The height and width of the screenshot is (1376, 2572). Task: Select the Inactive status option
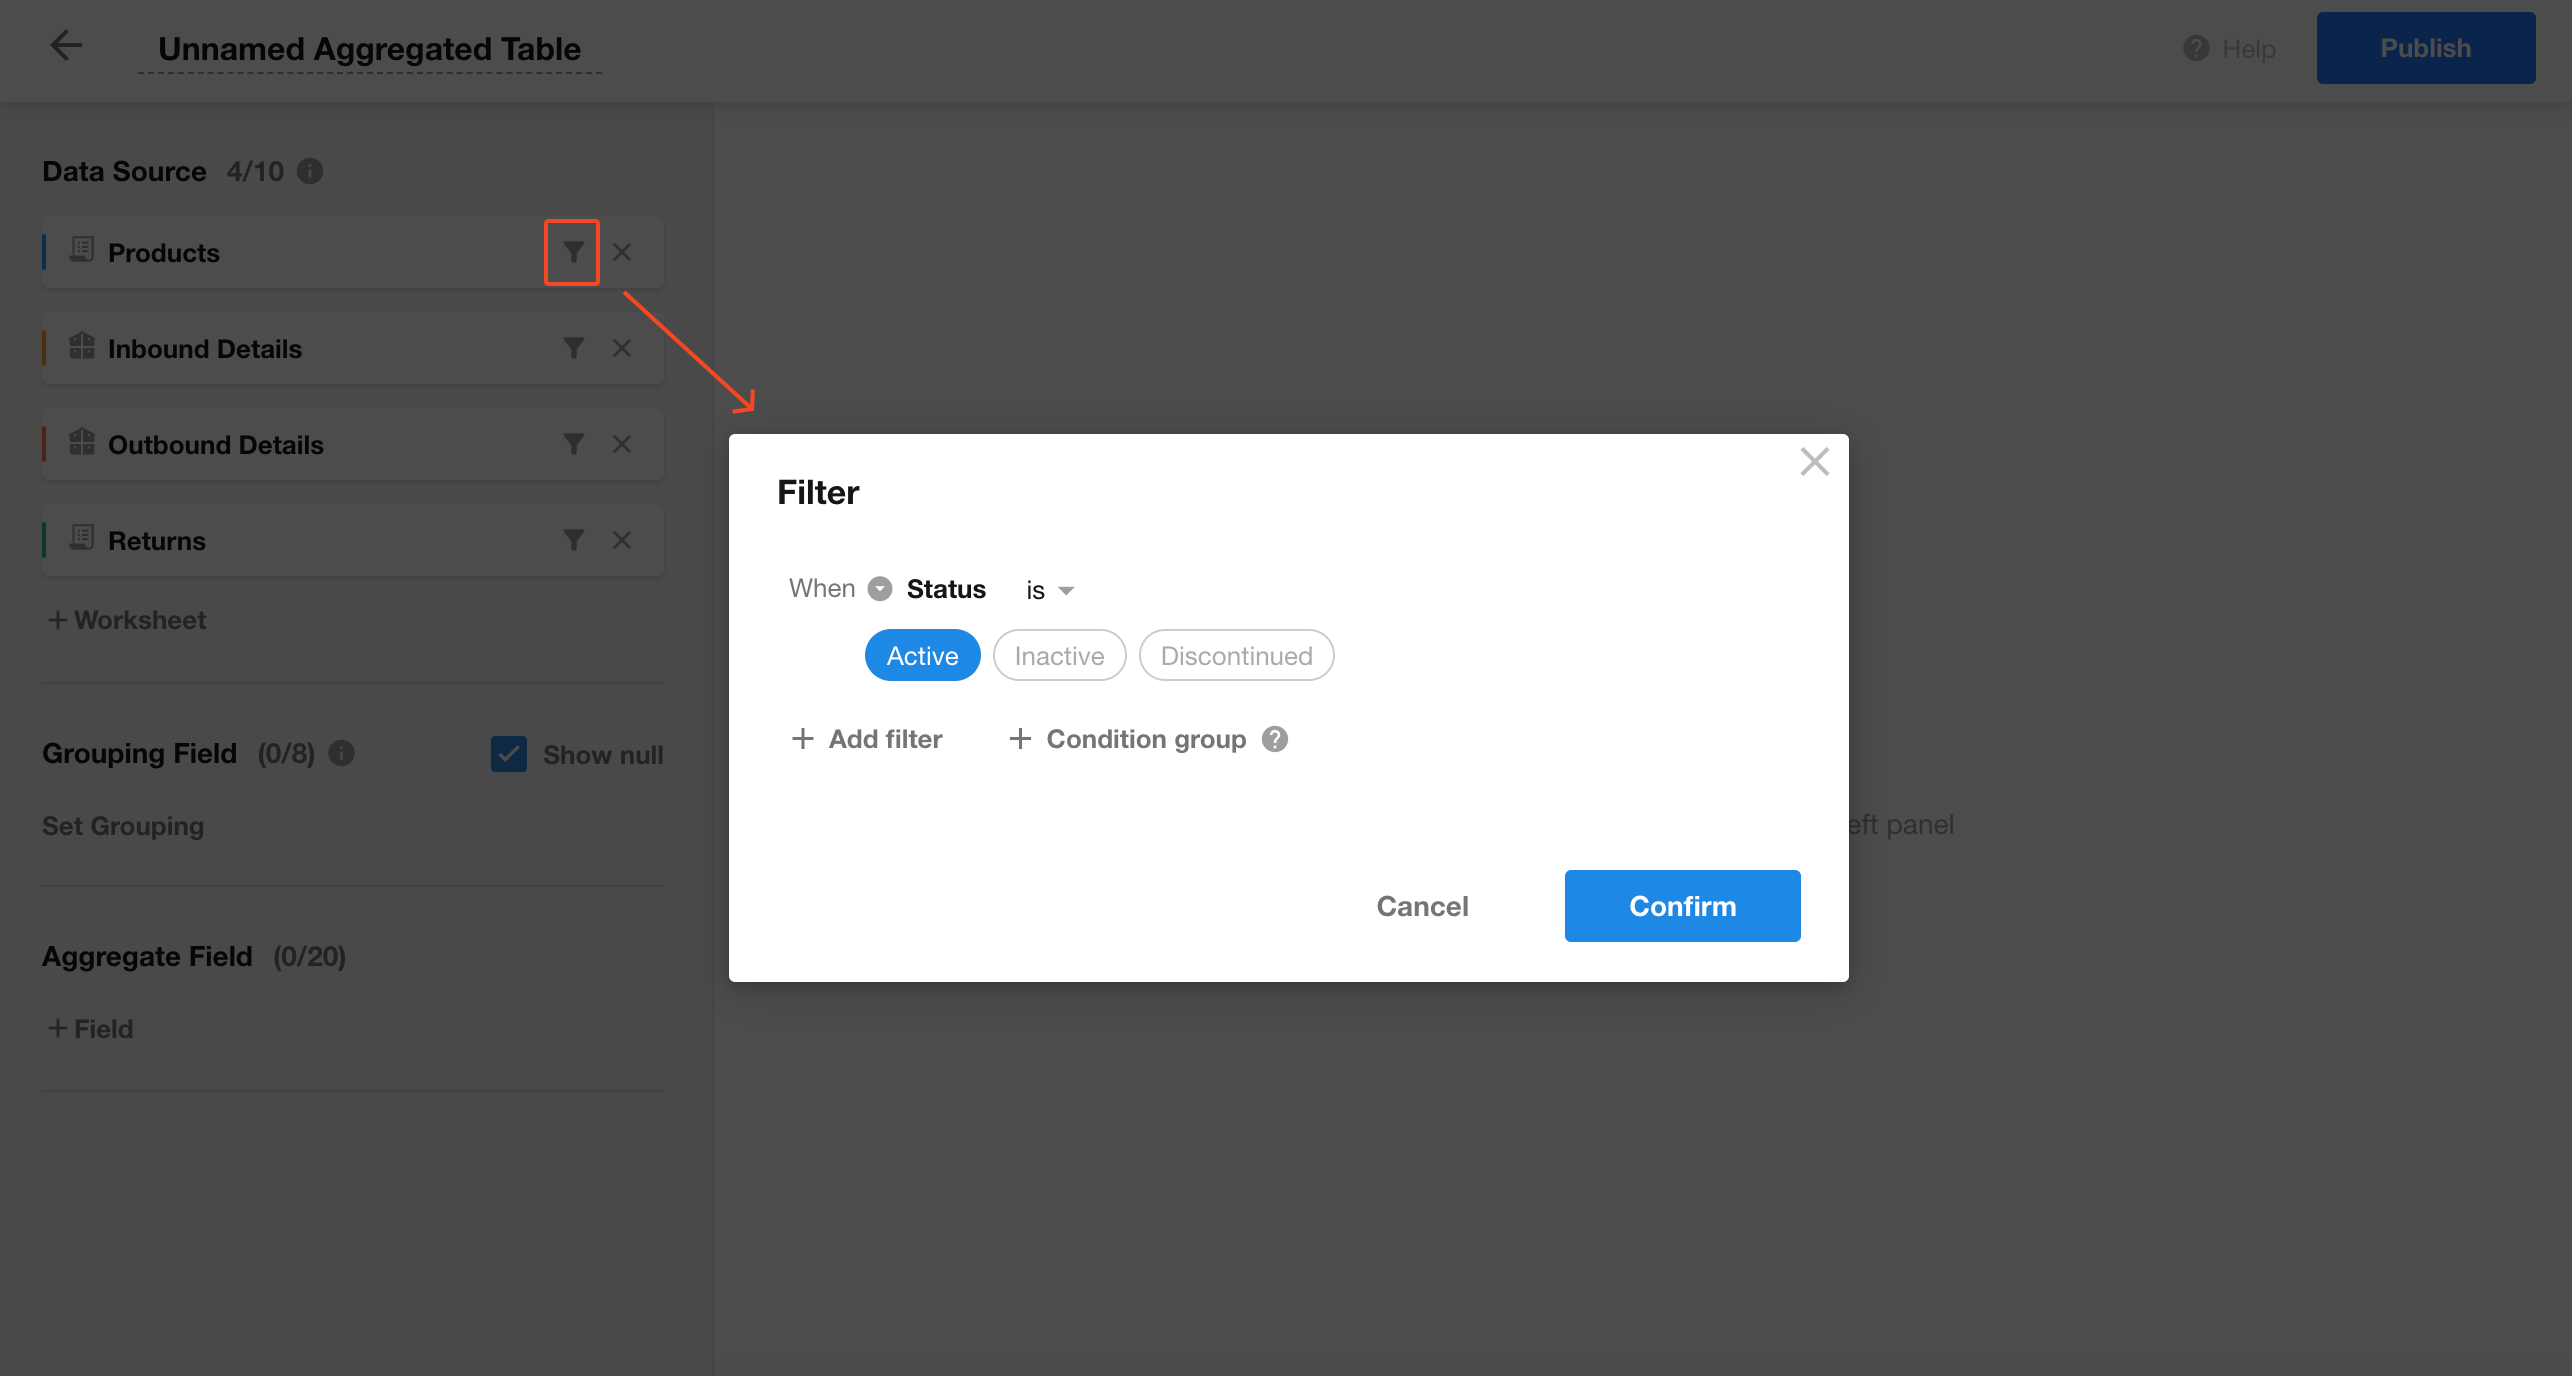point(1059,656)
